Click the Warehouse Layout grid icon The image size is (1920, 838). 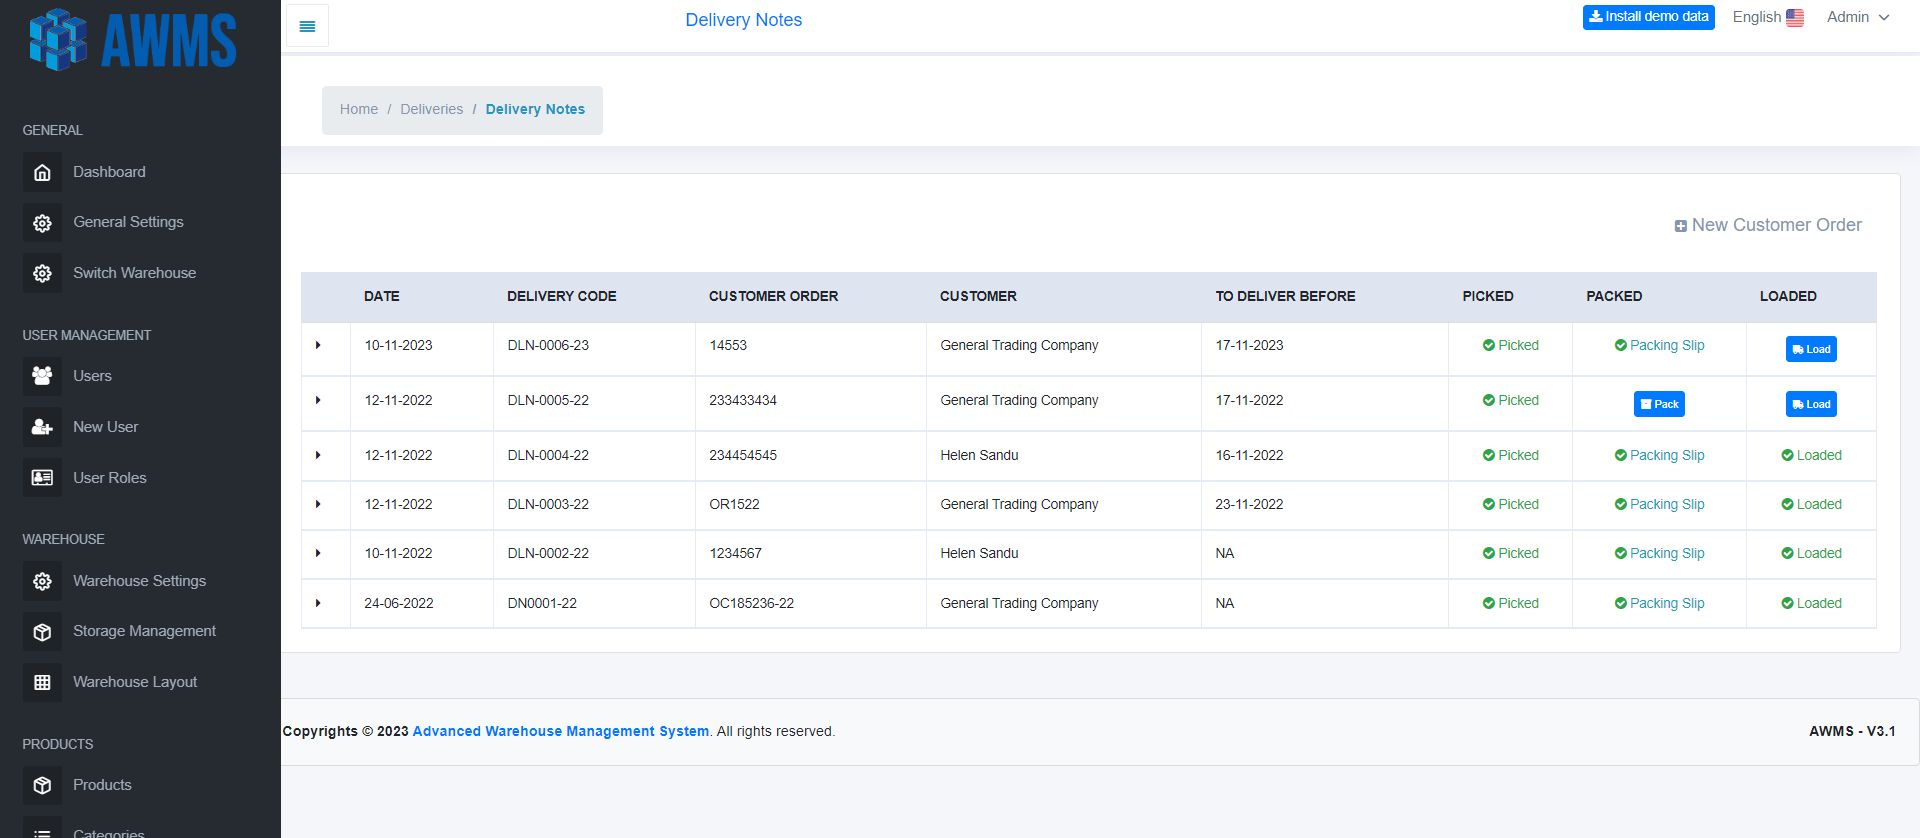click(42, 682)
